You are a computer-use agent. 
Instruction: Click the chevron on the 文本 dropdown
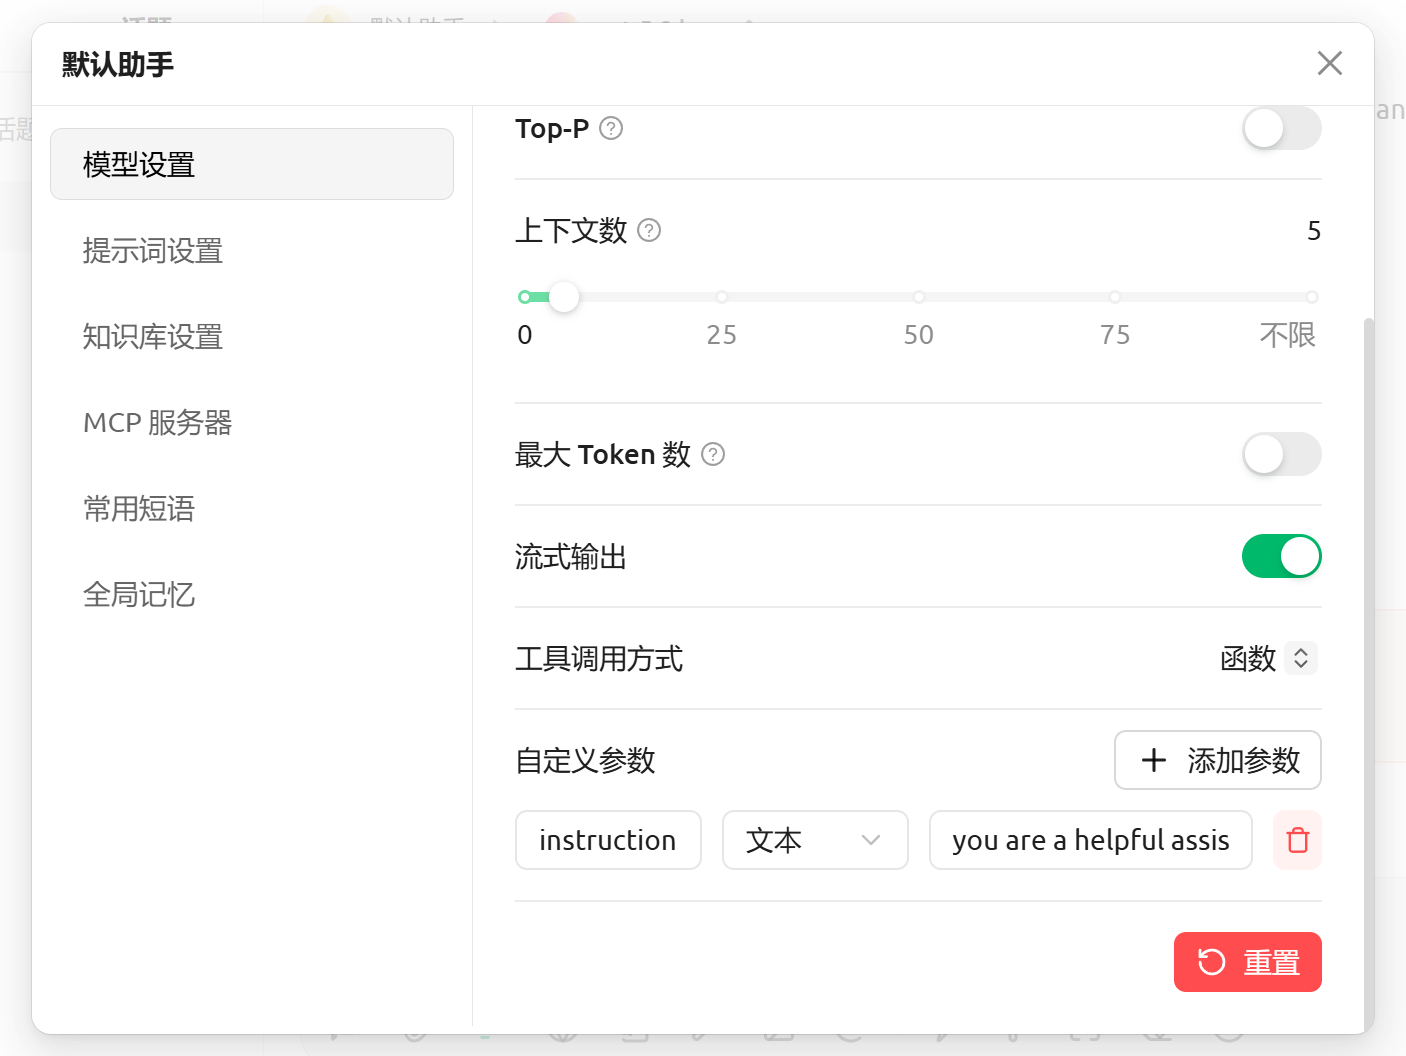[x=870, y=840]
